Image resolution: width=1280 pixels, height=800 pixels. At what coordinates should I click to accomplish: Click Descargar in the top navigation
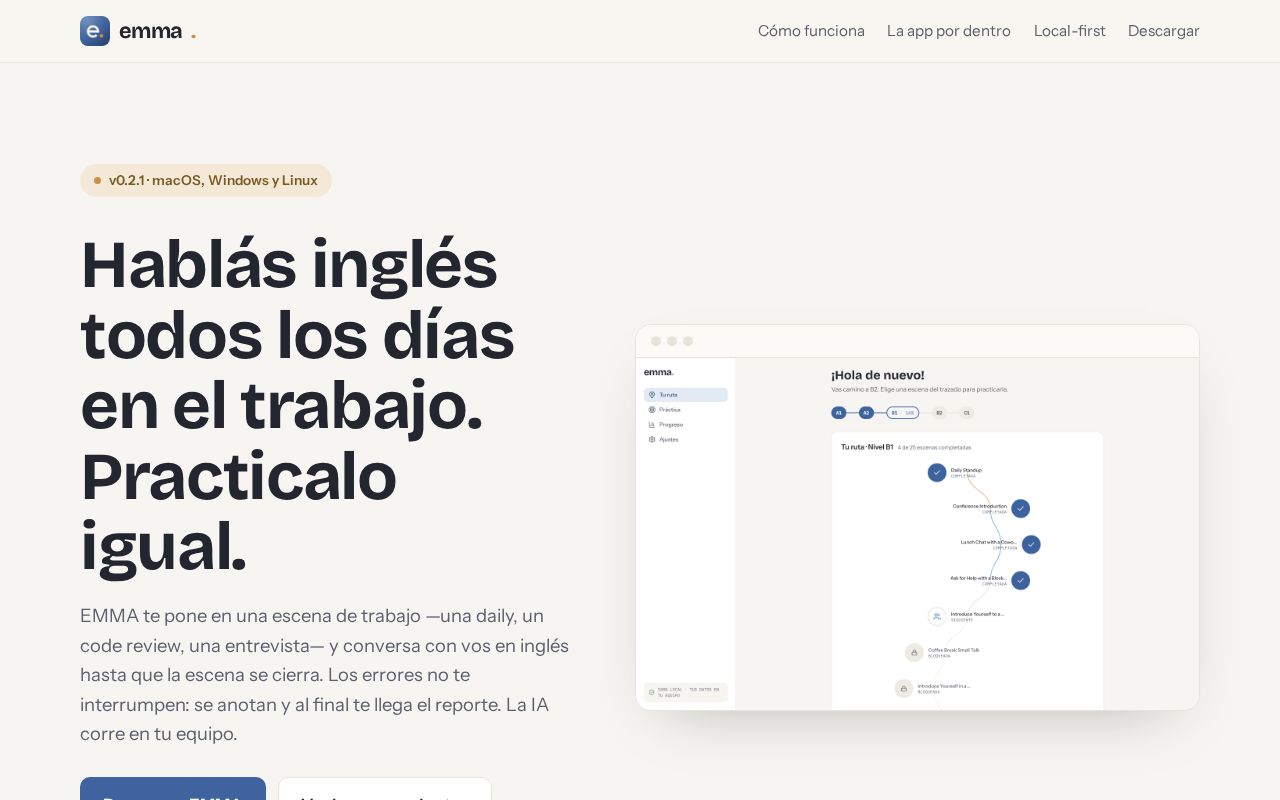coord(1164,31)
